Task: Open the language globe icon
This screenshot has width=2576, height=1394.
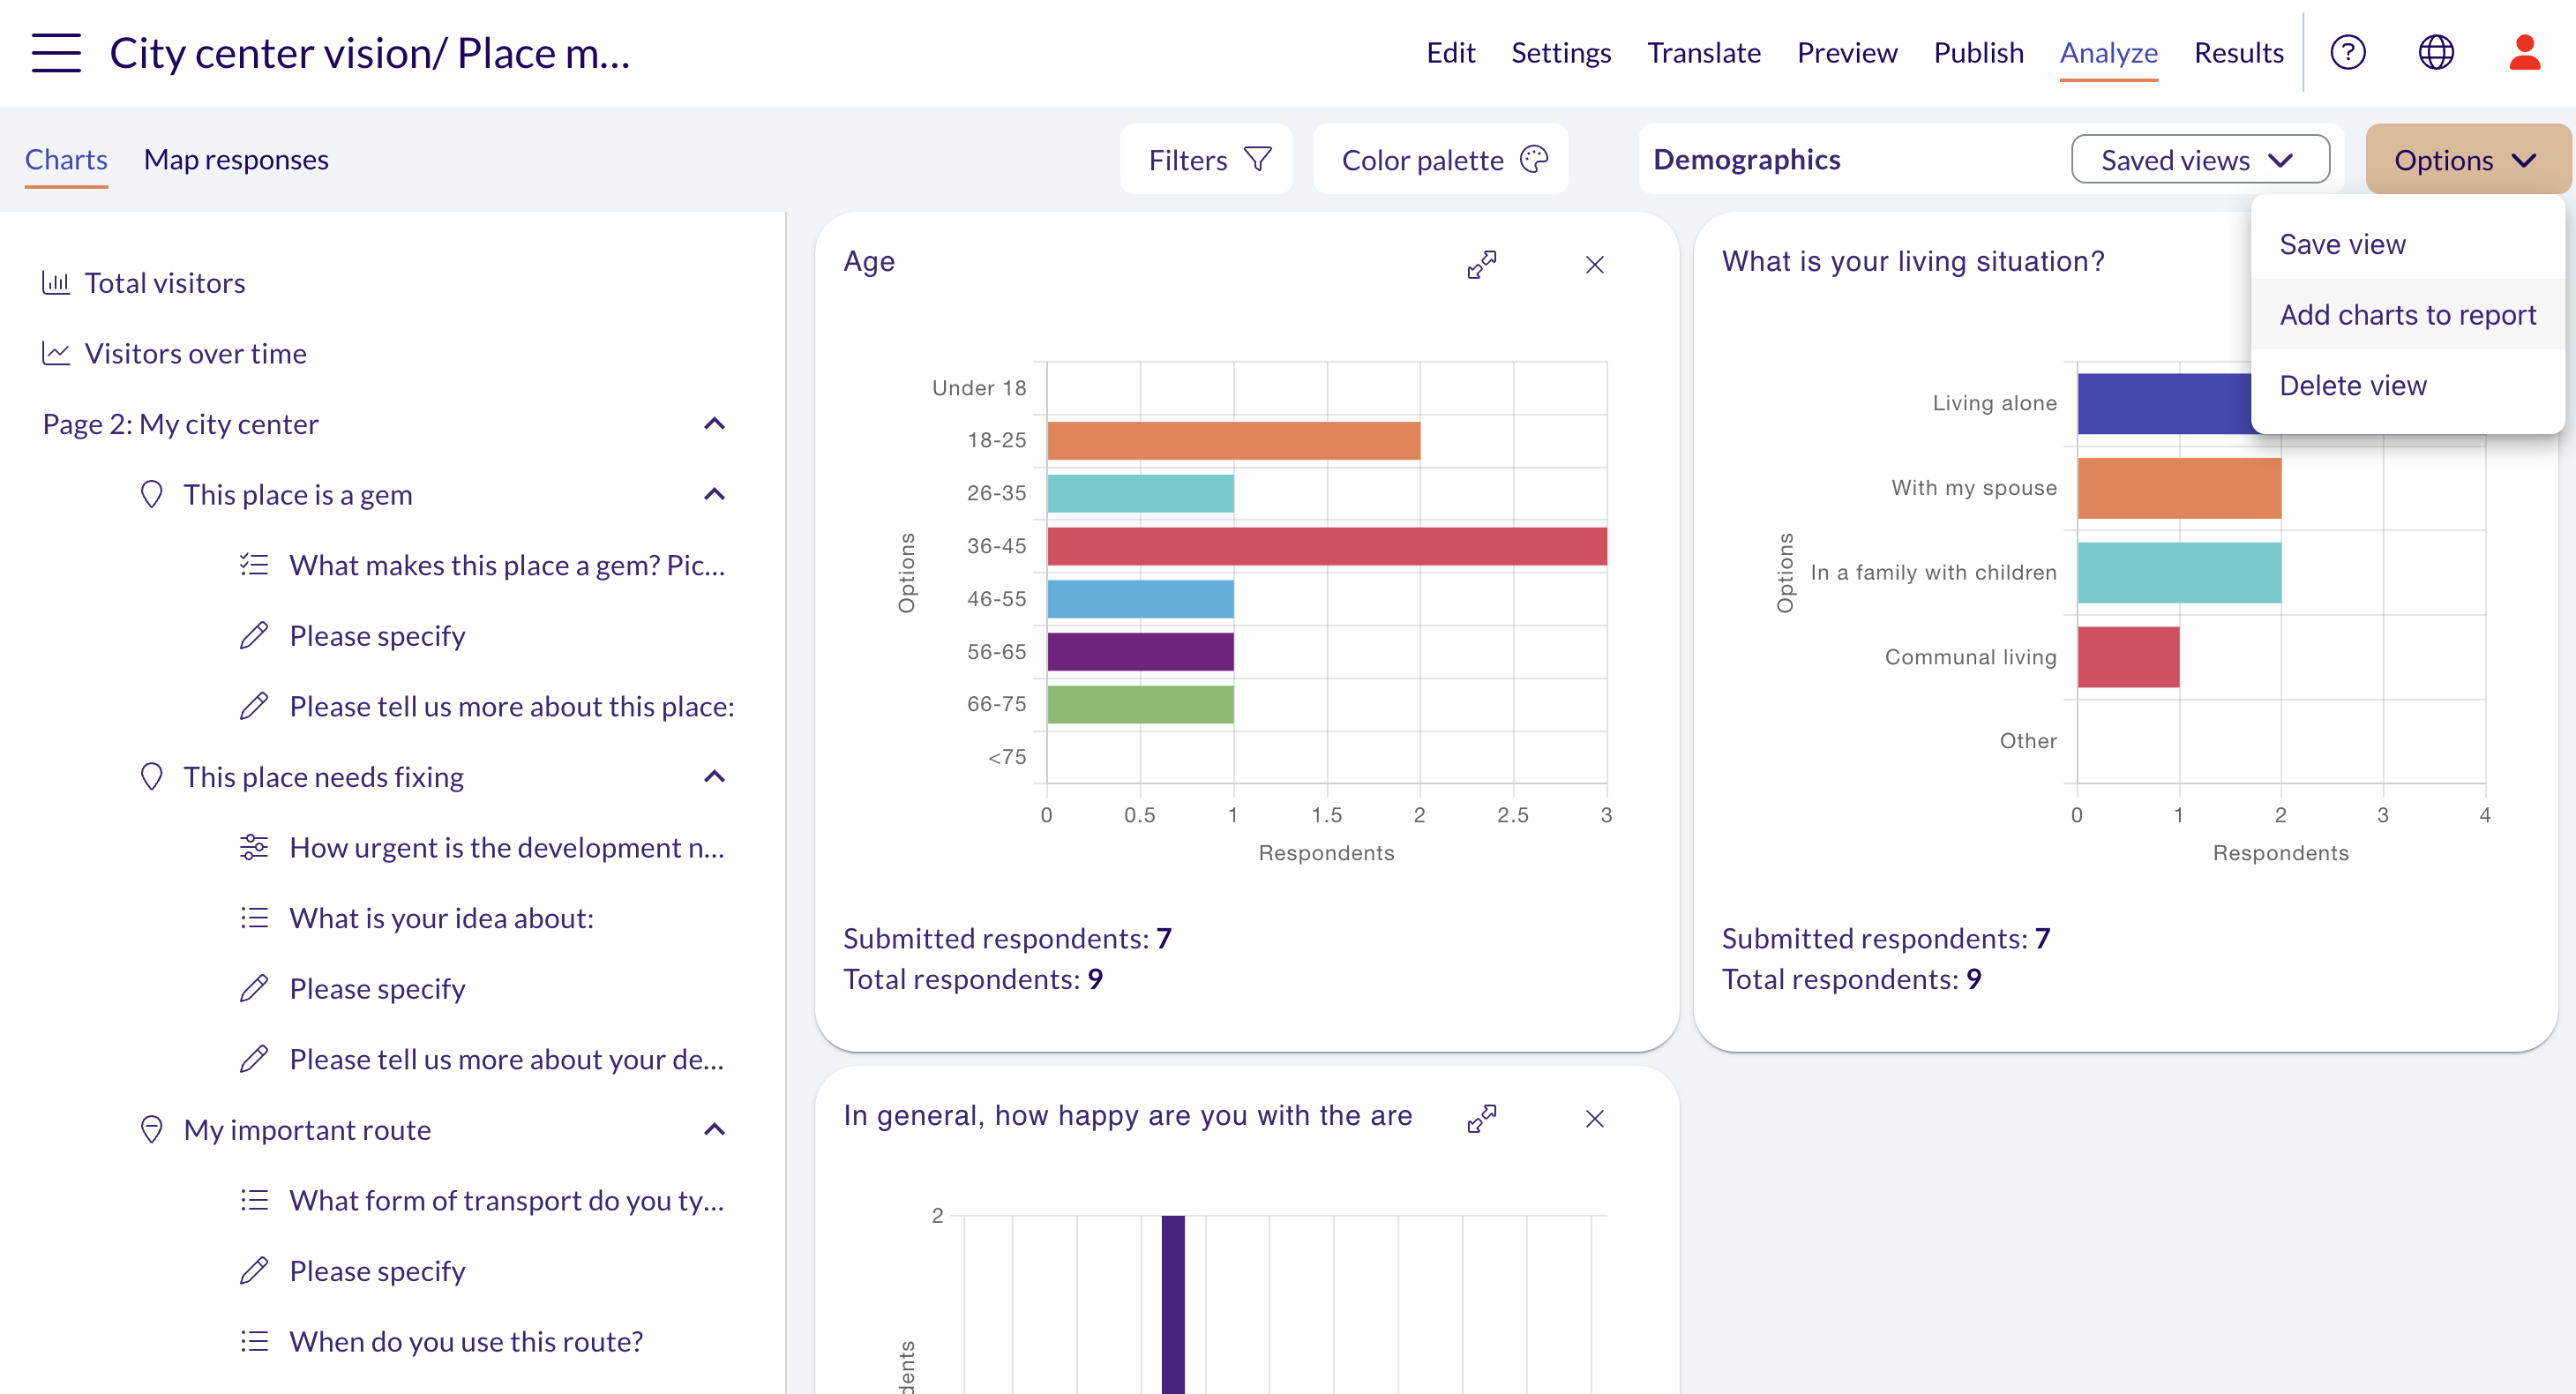Action: pos(2435,52)
